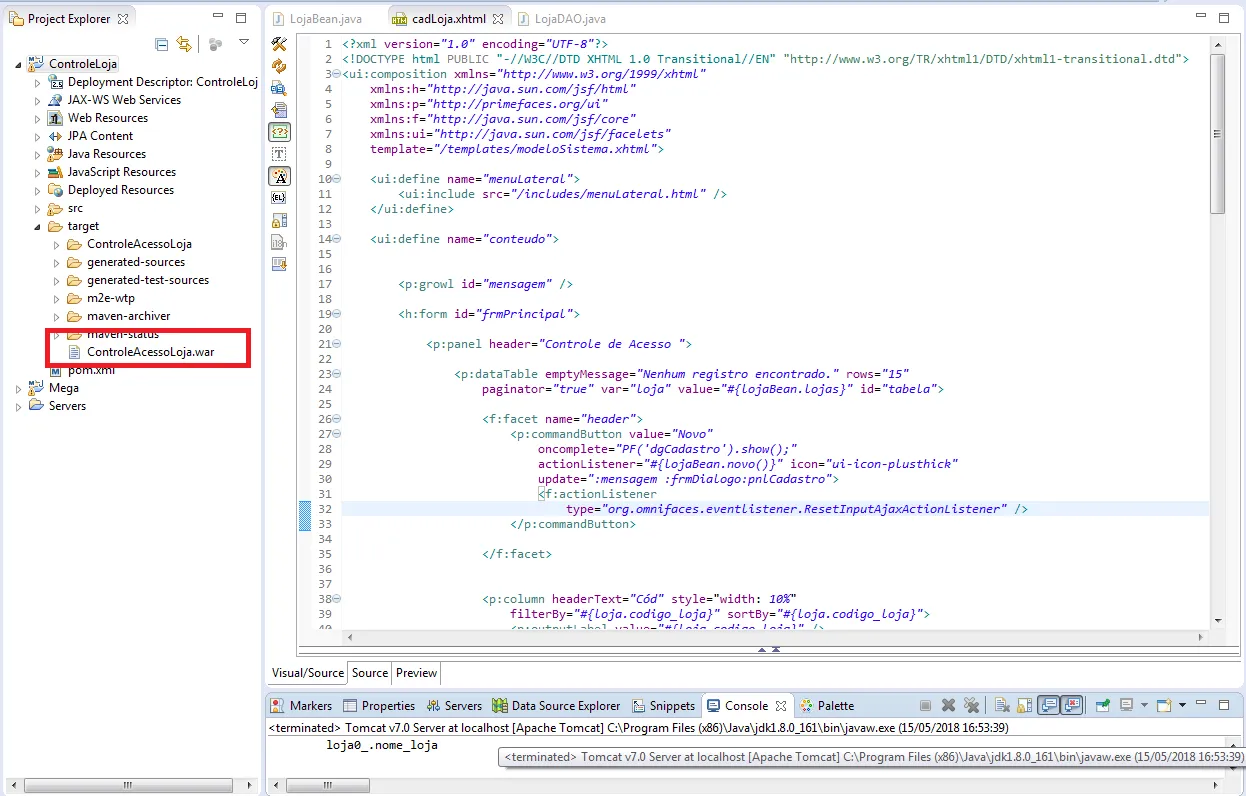The width and height of the screenshot is (1246, 796).
Task: Click Remove All Terminated Launches double-X icon
Action: [x=970, y=706]
